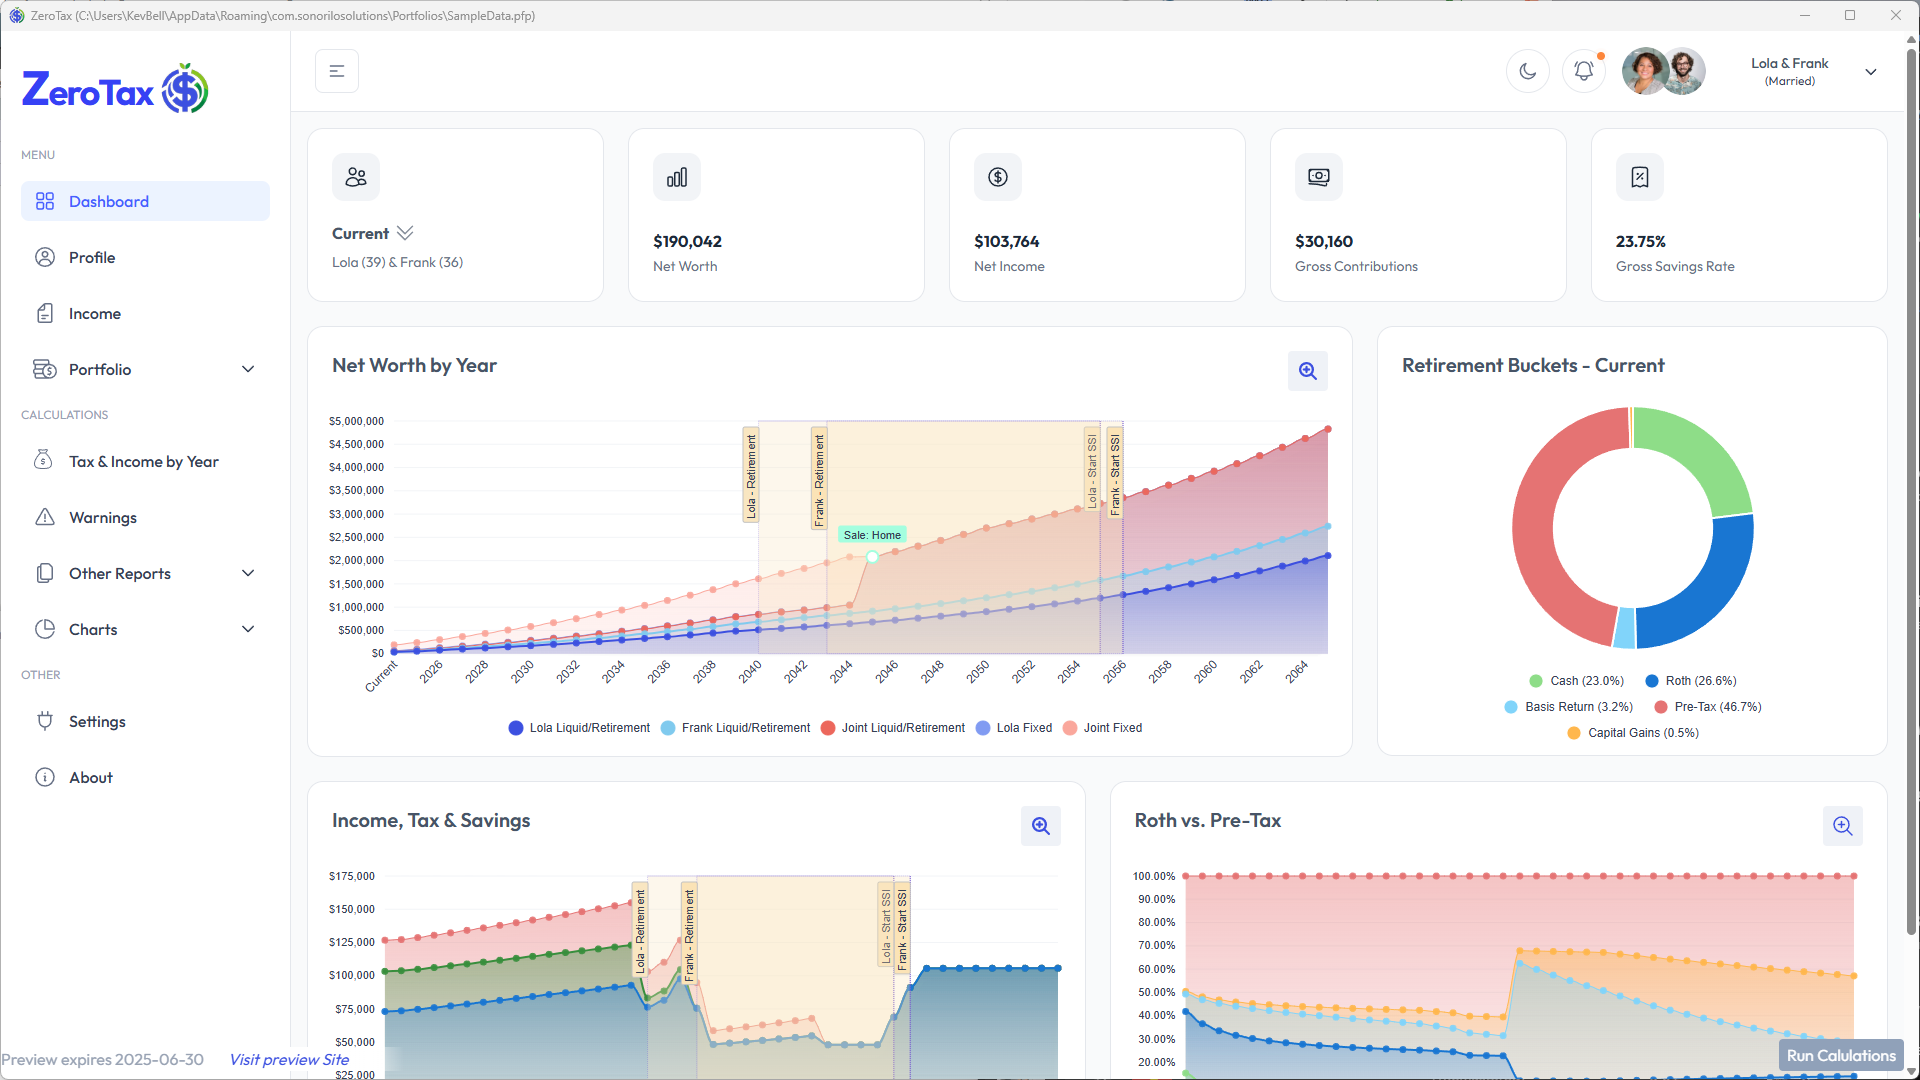The width and height of the screenshot is (1920, 1080).
Task: Zoom into the Income, Tax & Savings chart
Action: 1040,826
